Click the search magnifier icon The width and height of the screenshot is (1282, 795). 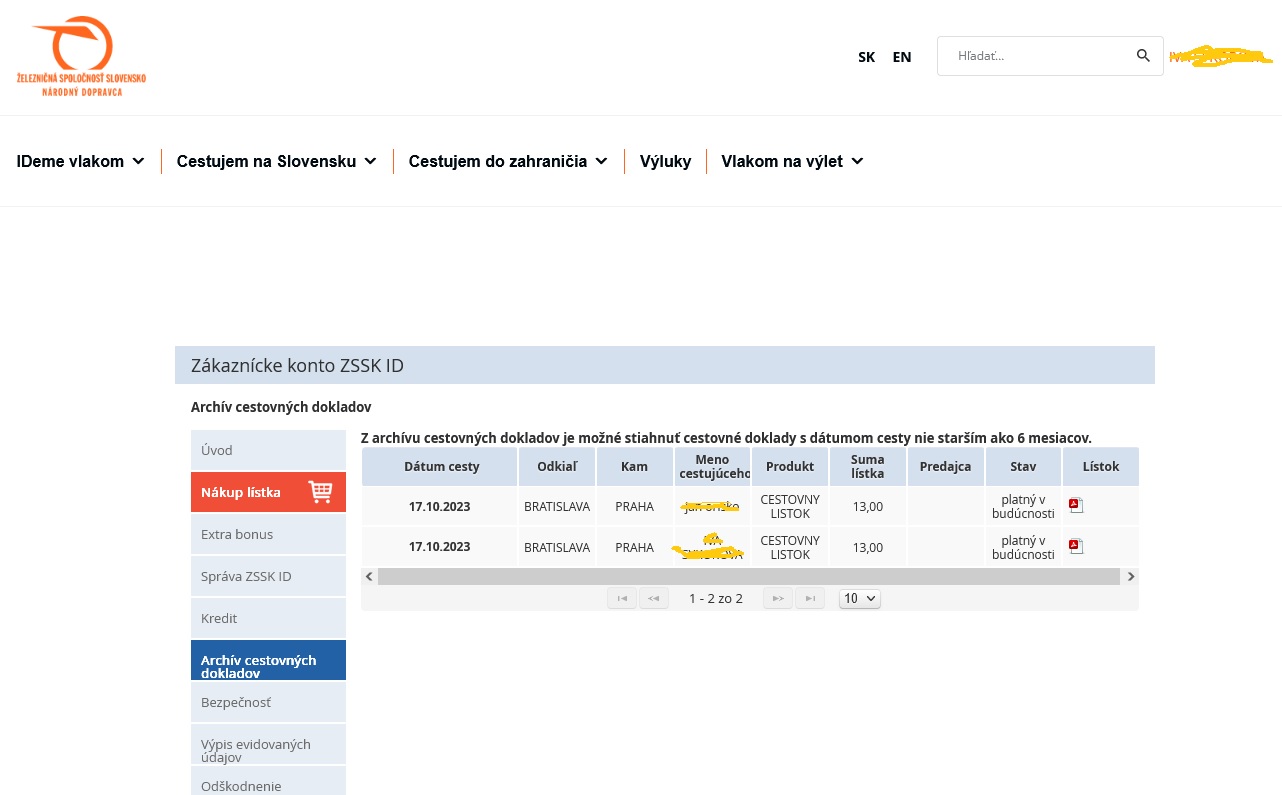[x=1143, y=56]
